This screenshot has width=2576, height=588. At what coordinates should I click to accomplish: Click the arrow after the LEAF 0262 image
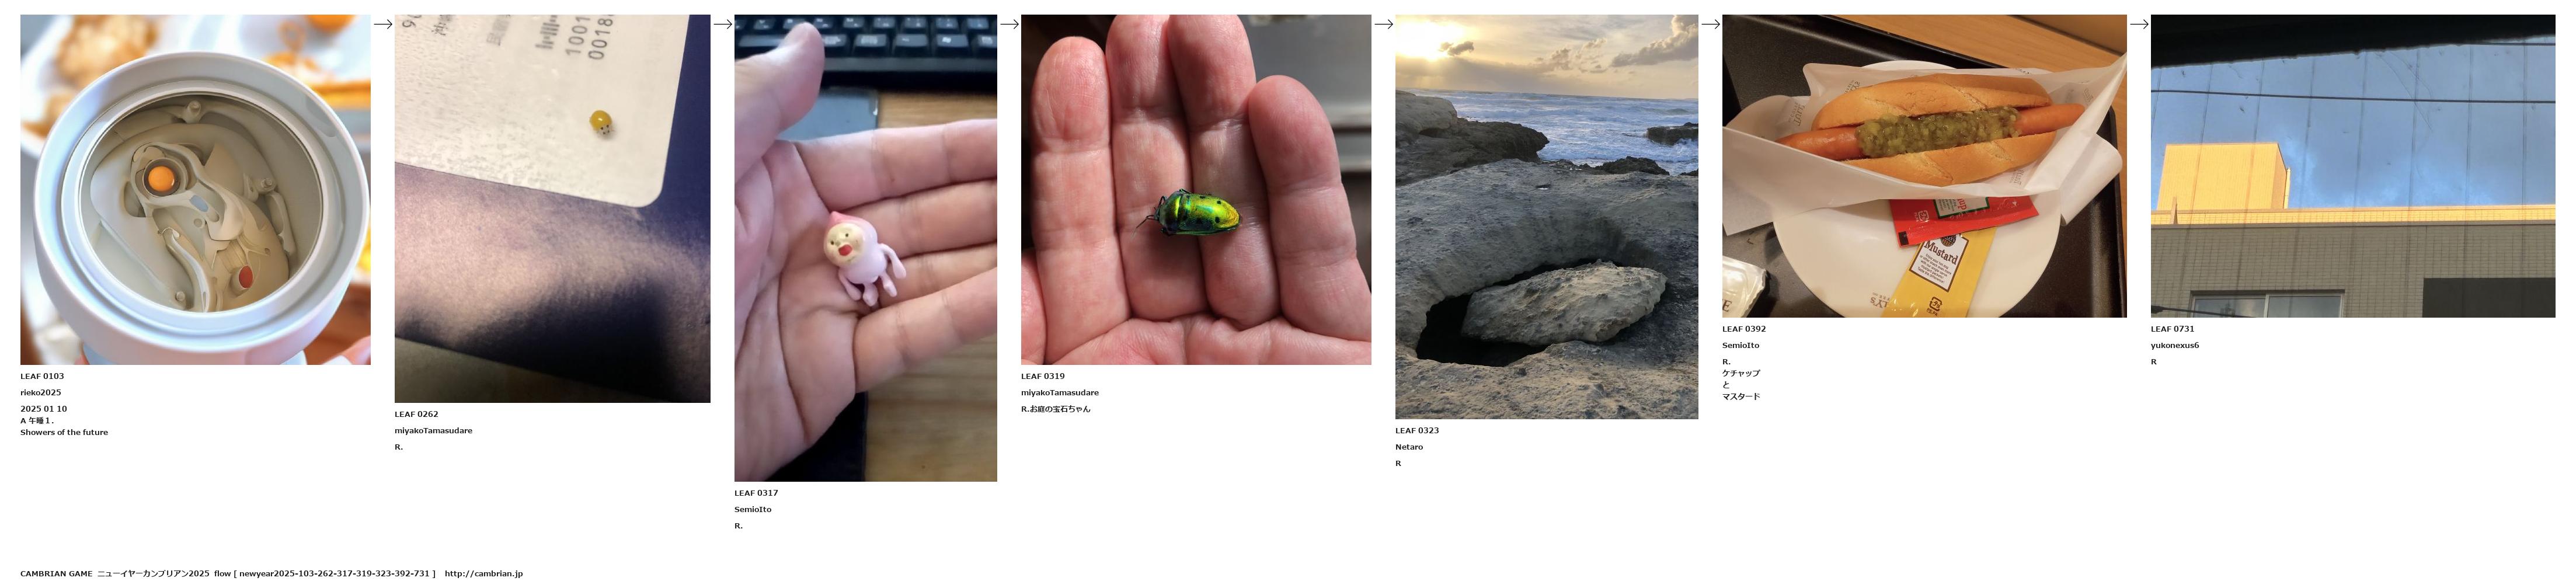click(x=722, y=24)
